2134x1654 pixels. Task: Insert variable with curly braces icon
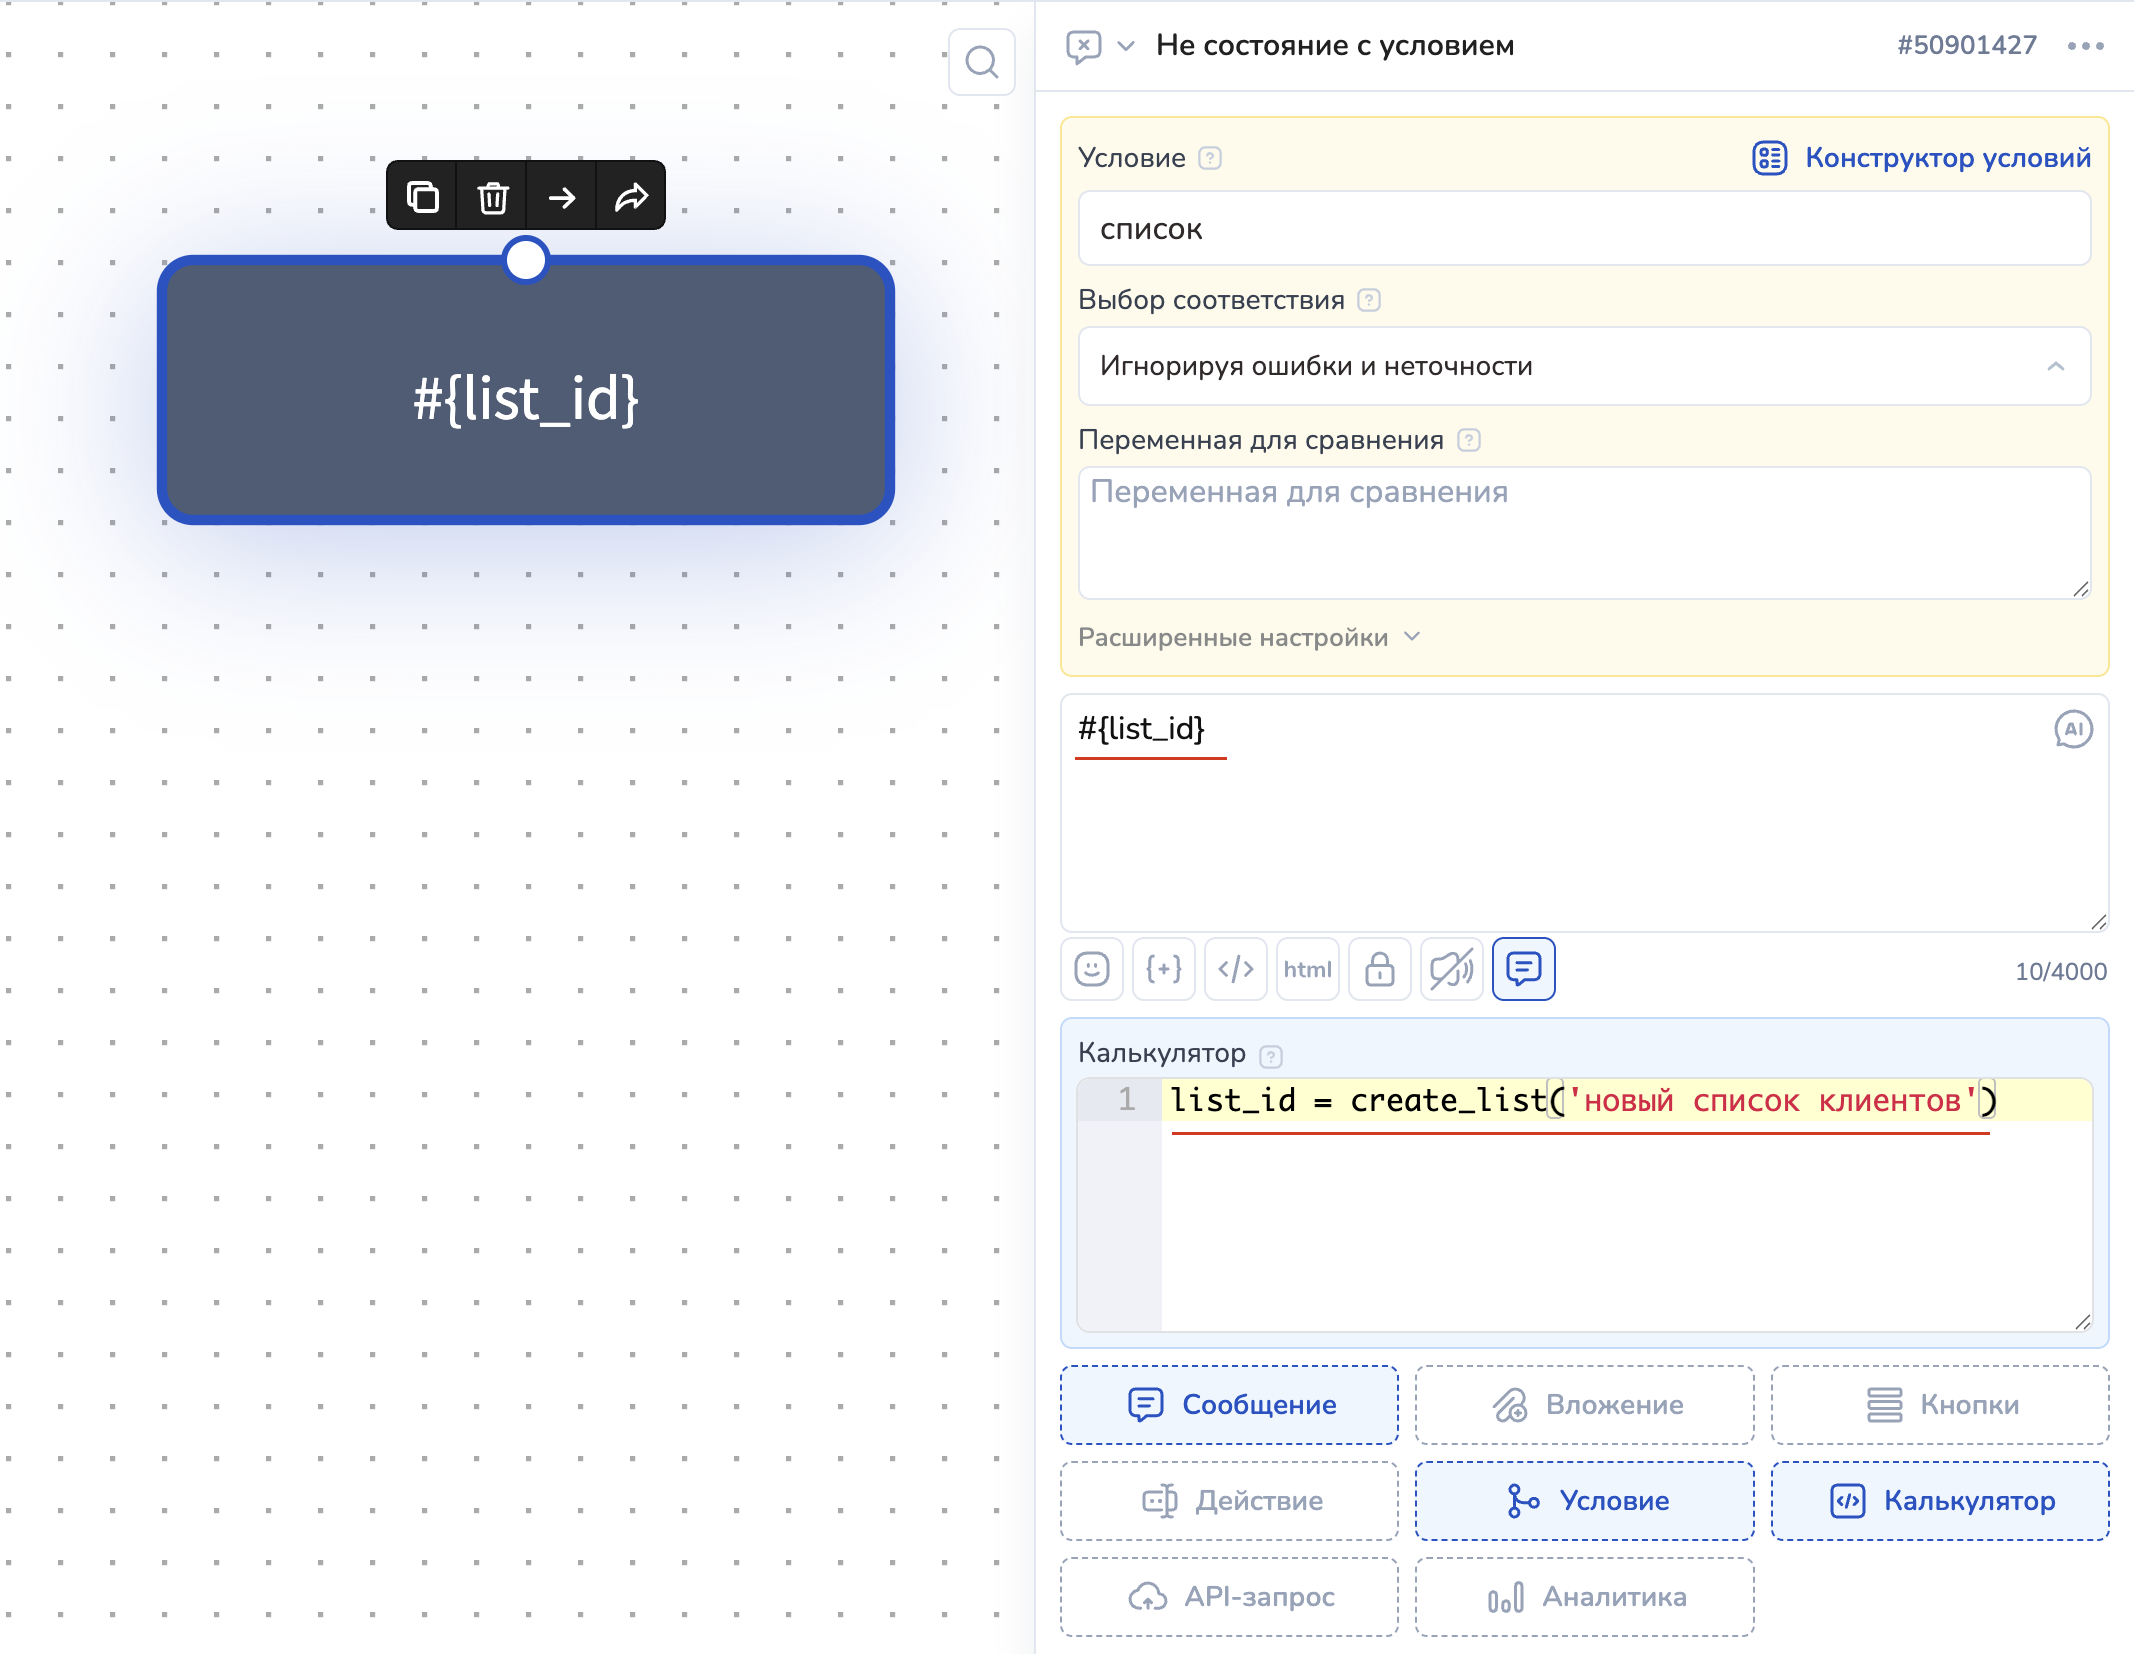(x=1164, y=969)
